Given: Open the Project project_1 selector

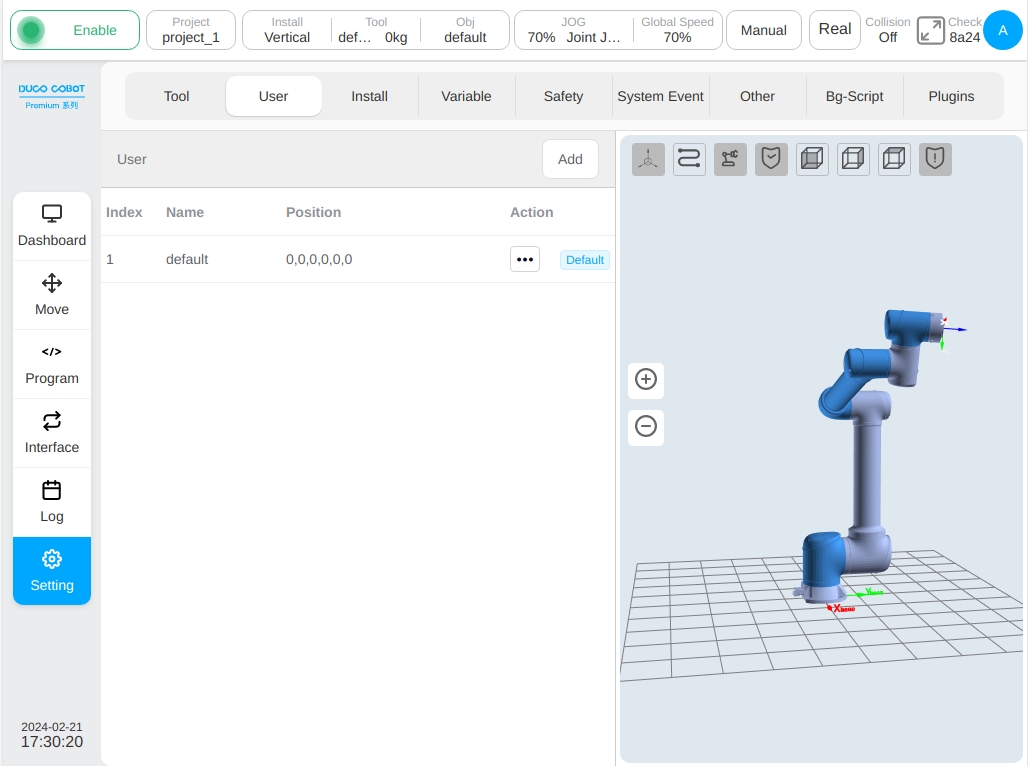Looking at the screenshot, I should coord(191,30).
